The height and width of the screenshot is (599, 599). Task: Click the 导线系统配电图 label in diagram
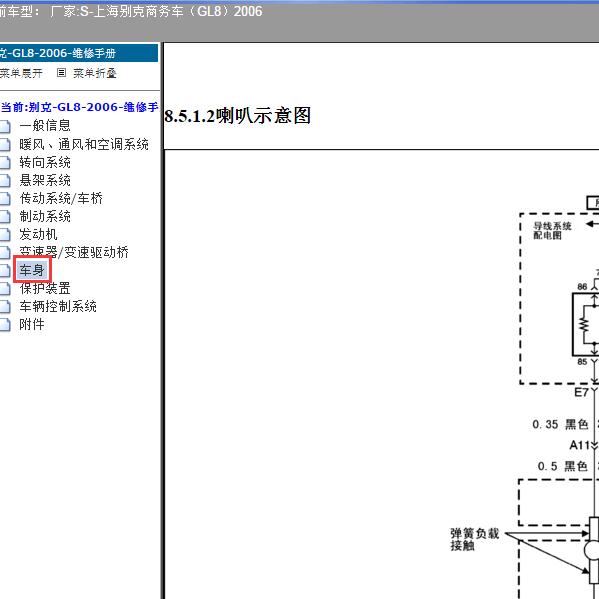pyautogui.click(x=552, y=231)
